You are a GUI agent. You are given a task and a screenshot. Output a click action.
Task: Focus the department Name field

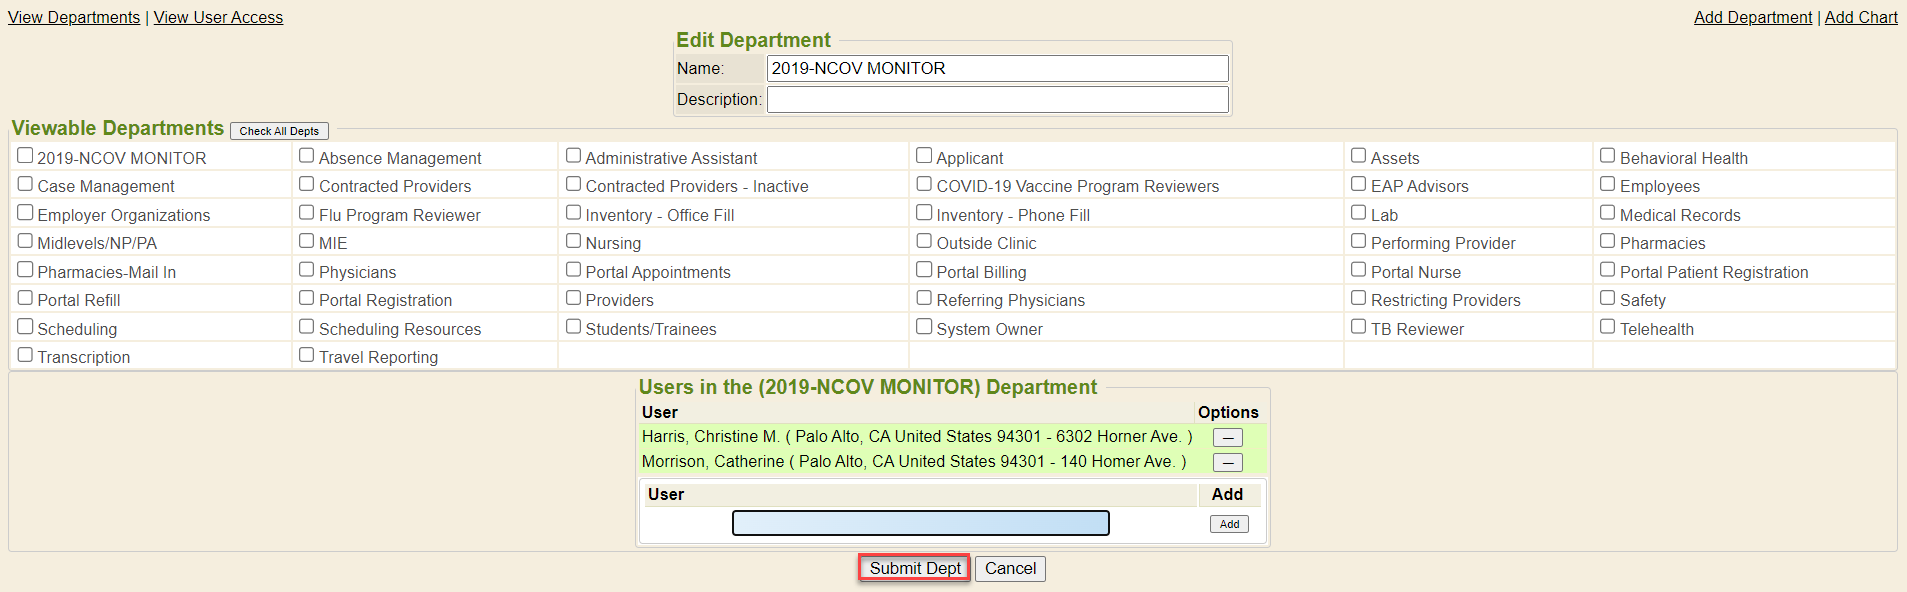(x=997, y=68)
